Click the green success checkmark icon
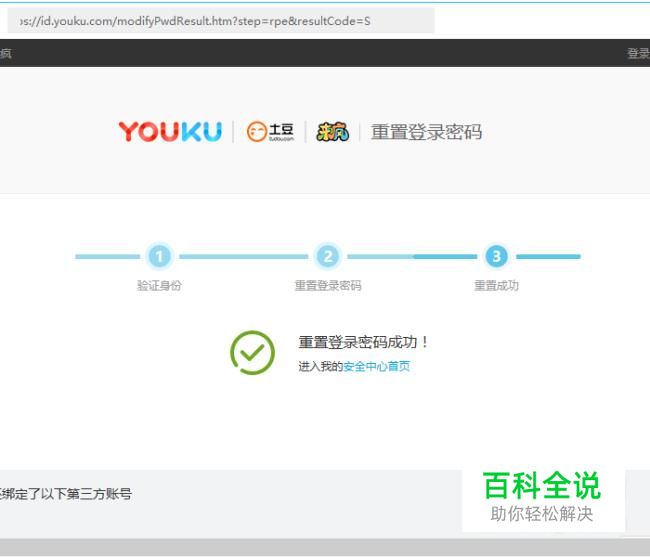Viewport: 650px width, 557px height. coord(252,353)
